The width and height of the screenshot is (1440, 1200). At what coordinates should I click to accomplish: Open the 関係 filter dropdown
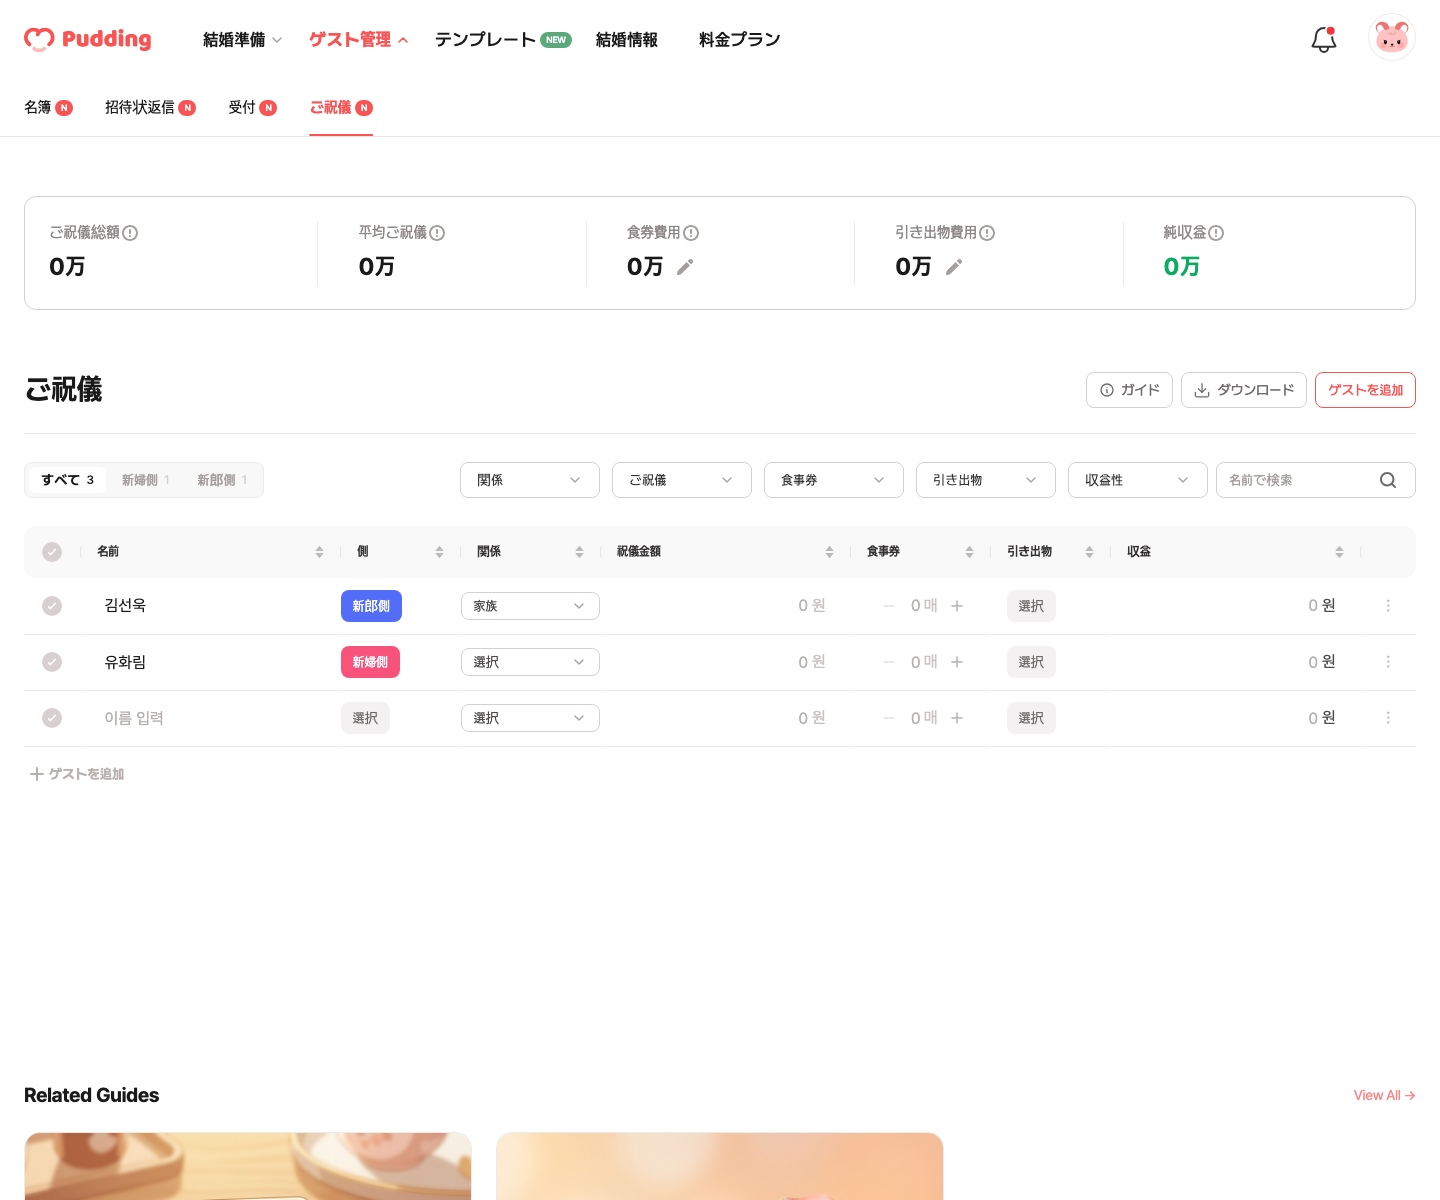click(x=530, y=480)
